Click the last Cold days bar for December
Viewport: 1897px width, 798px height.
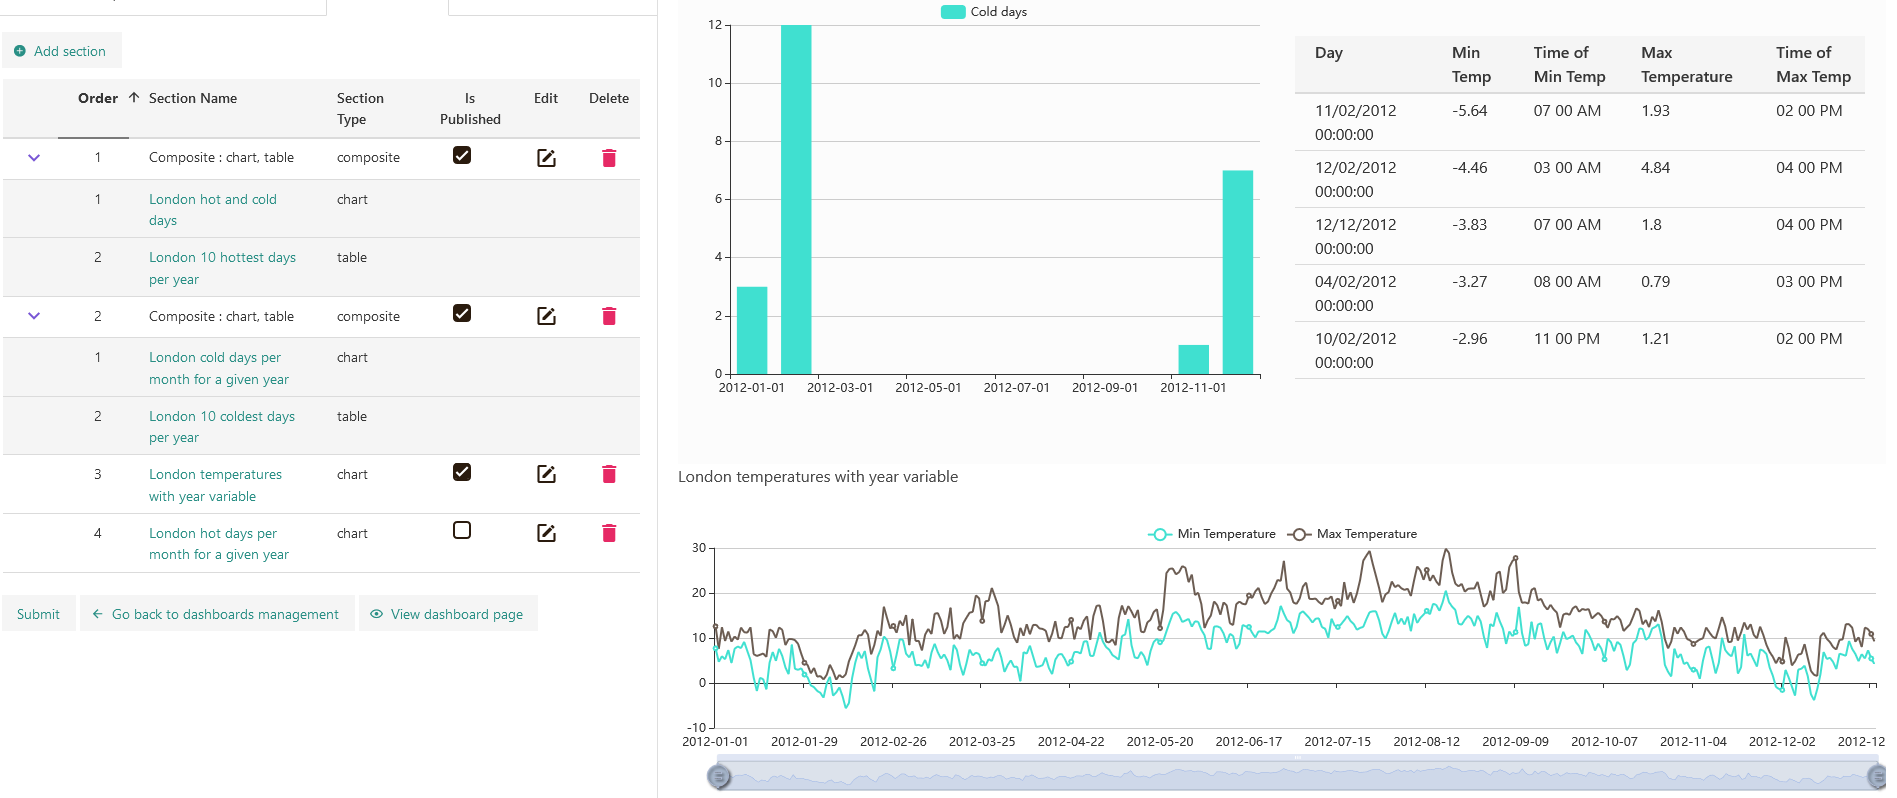point(1238,272)
